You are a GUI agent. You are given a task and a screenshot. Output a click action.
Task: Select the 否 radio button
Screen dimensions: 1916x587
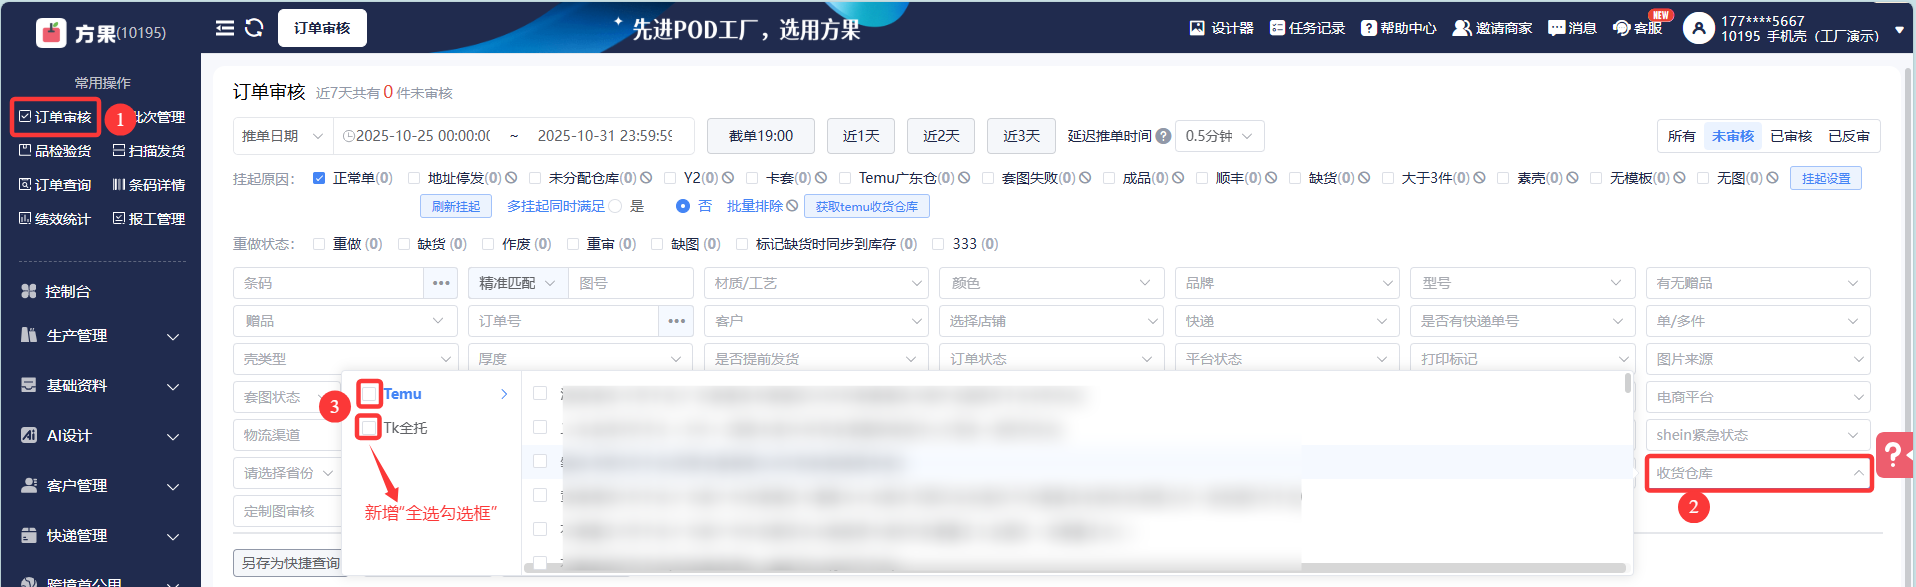click(x=683, y=206)
